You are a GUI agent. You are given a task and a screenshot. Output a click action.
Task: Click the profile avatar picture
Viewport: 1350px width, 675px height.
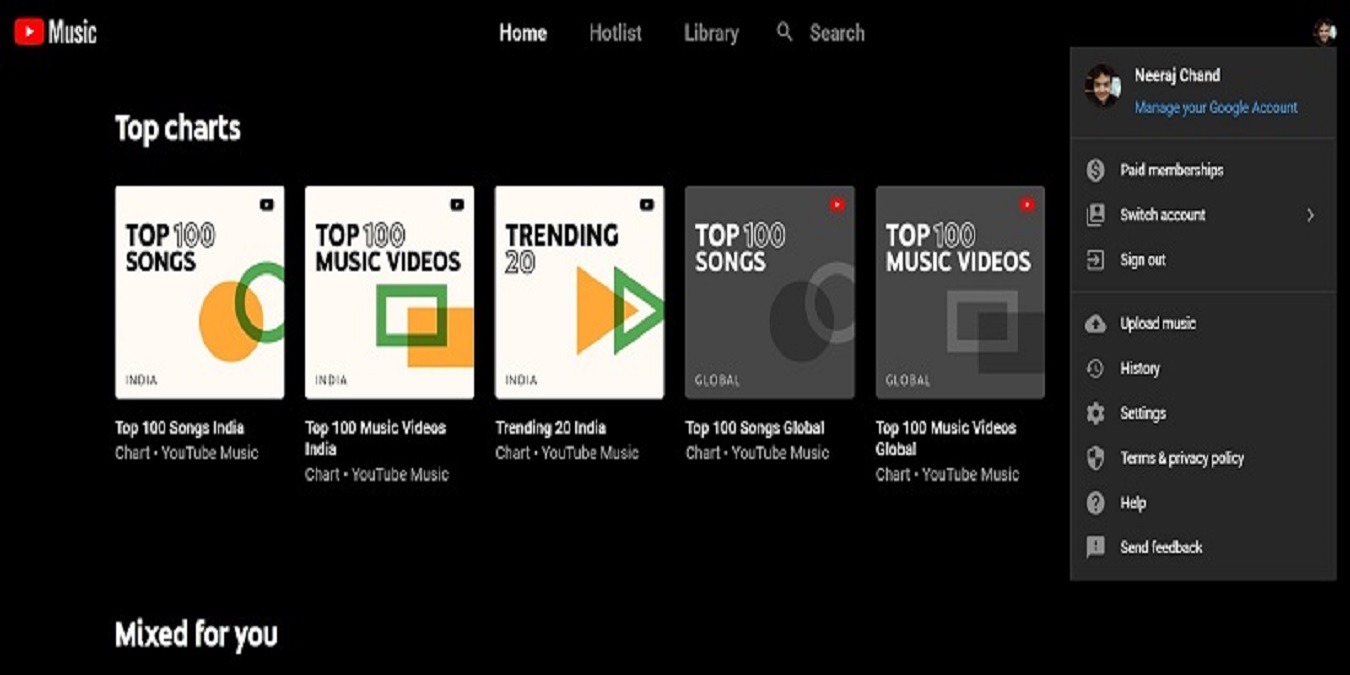(x=1327, y=31)
